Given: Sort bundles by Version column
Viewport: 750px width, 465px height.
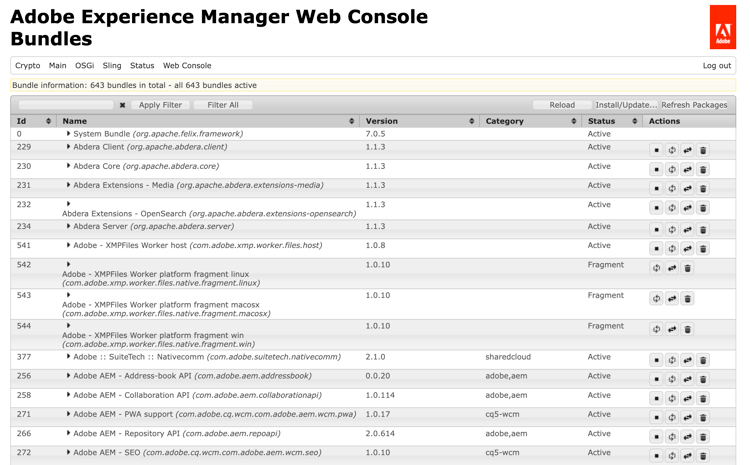Looking at the screenshot, I should [419, 121].
